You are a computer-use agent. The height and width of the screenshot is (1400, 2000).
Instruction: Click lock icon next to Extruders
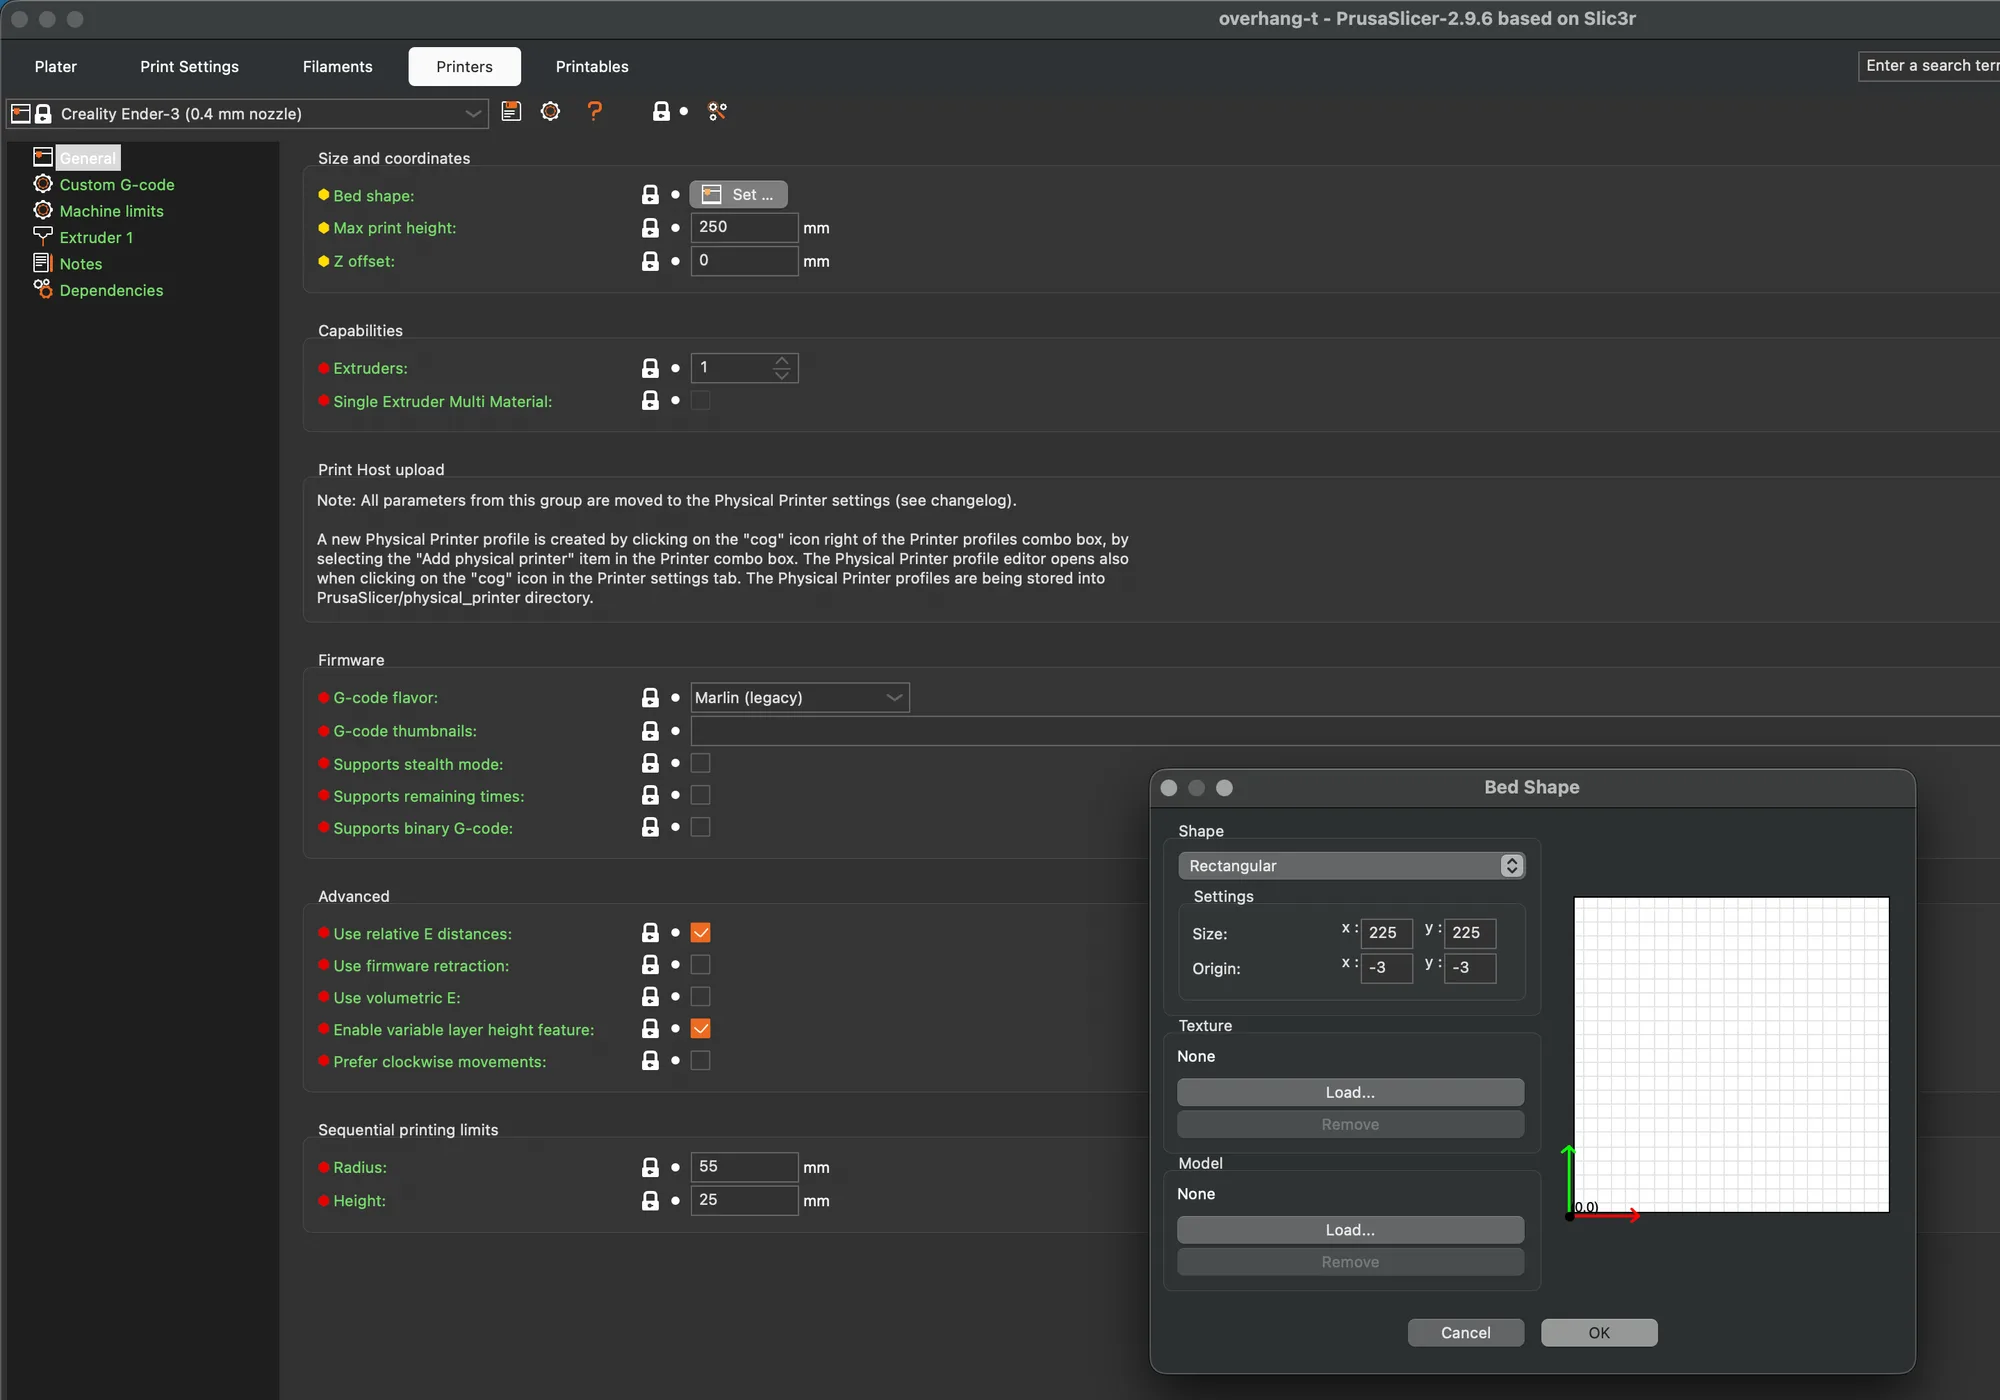tap(650, 368)
